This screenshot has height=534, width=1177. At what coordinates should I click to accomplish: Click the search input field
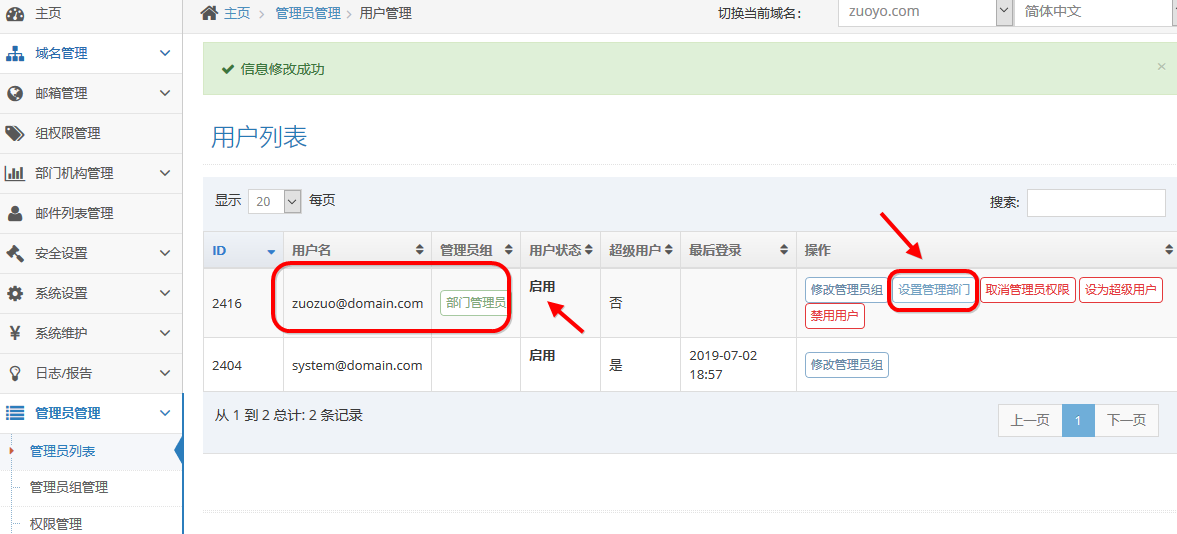click(1095, 203)
